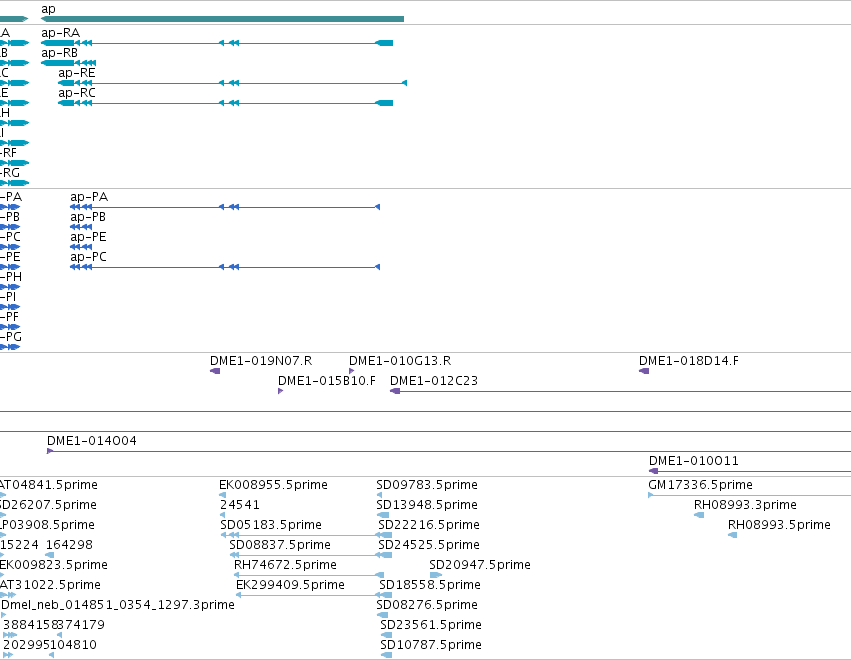Select clone DME1-010G13.R label
The height and width of the screenshot is (660, 851).
[x=399, y=361]
